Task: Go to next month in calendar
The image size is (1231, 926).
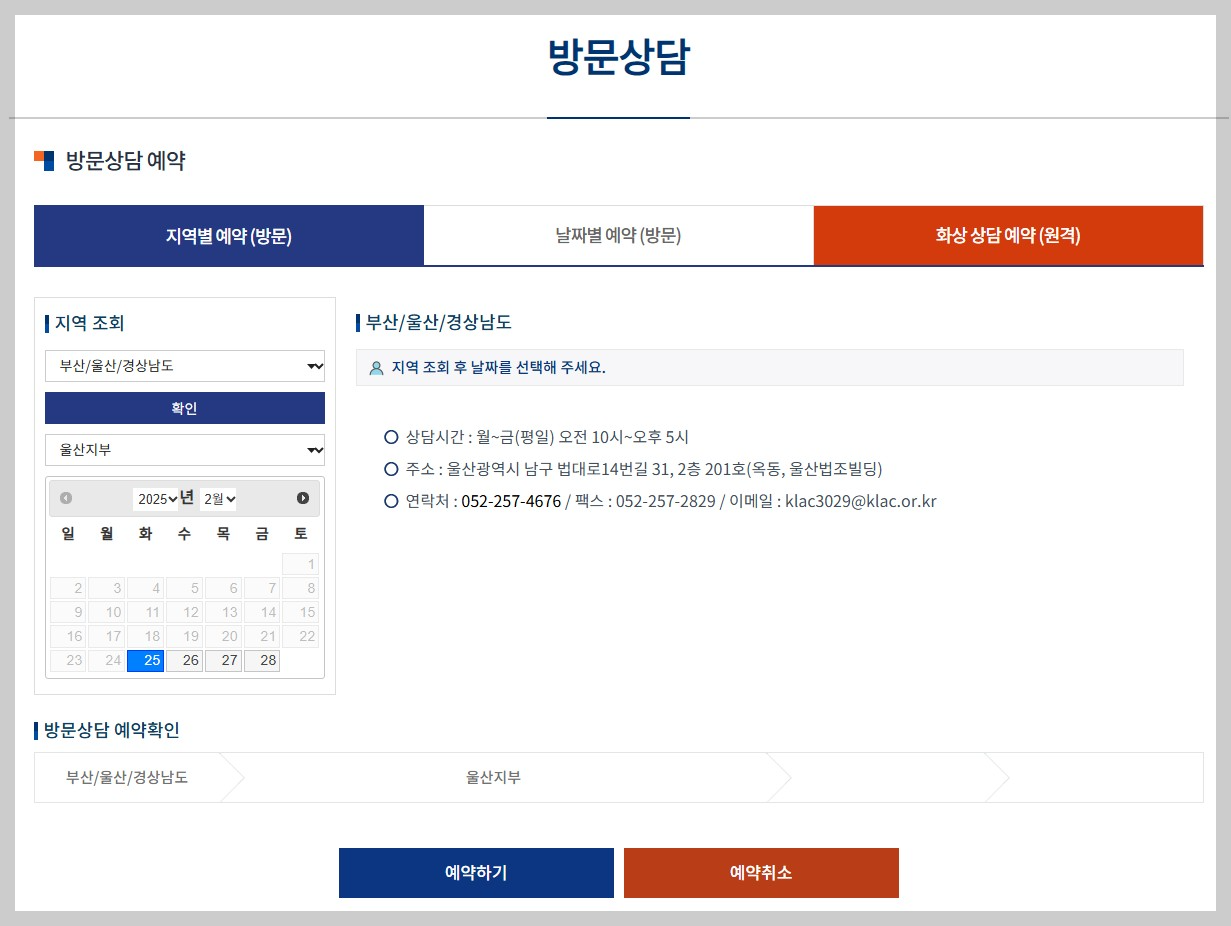Action: click(303, 498)
